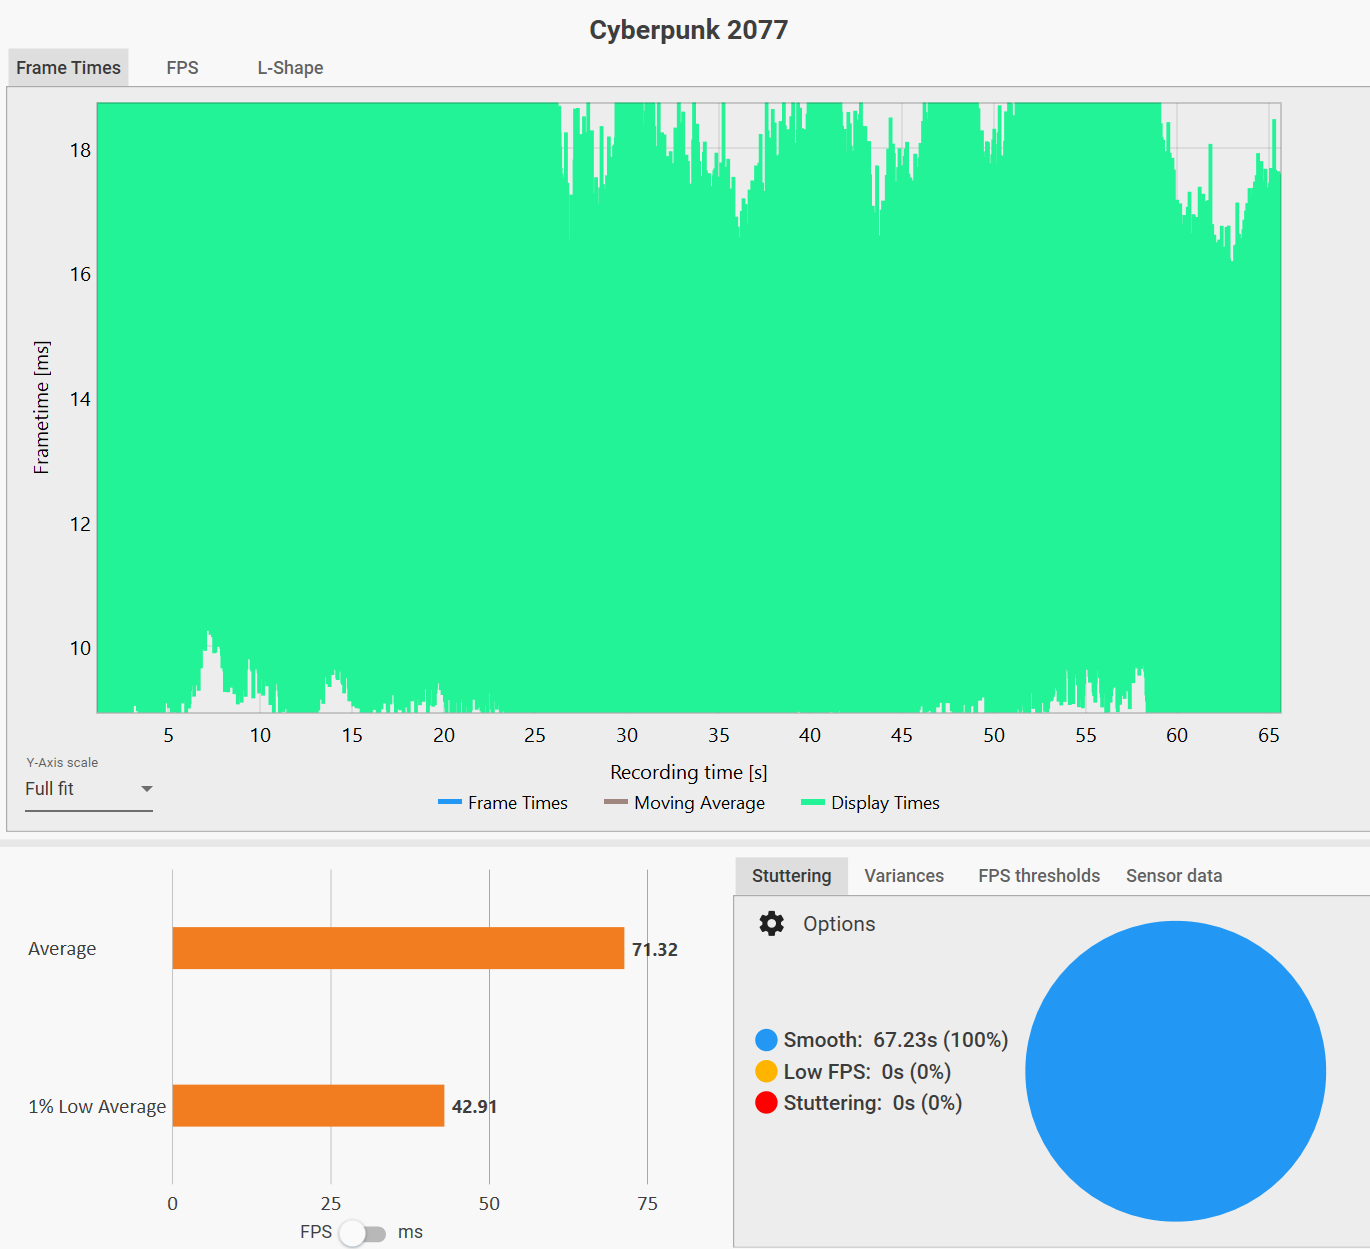Click the Recording time [s] axis label
1370x1249 pixels.
click(689, 772)
